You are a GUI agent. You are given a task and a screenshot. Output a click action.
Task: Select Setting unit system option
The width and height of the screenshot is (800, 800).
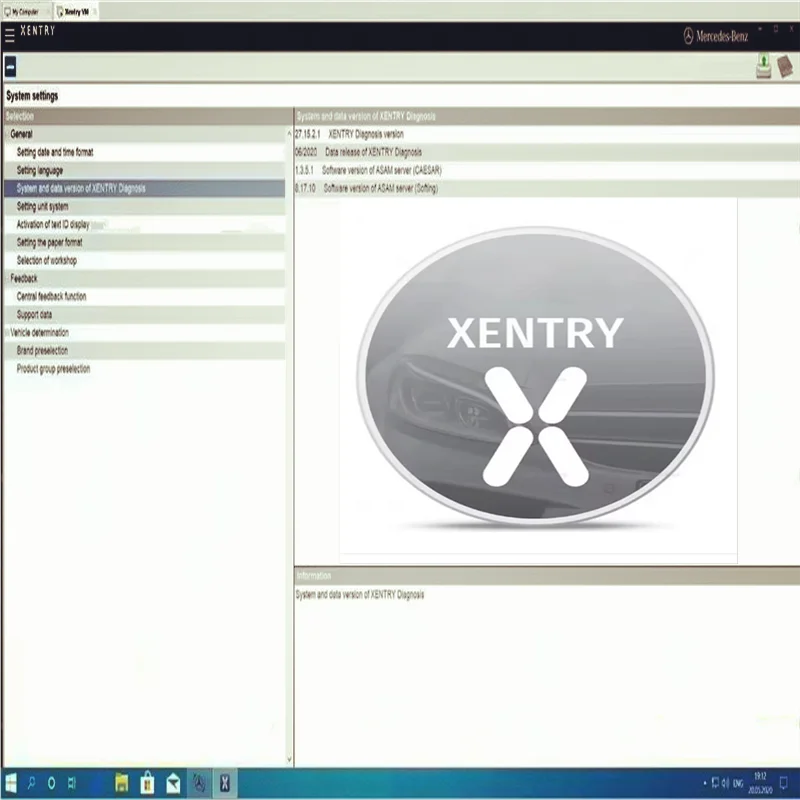pos(46,206)
